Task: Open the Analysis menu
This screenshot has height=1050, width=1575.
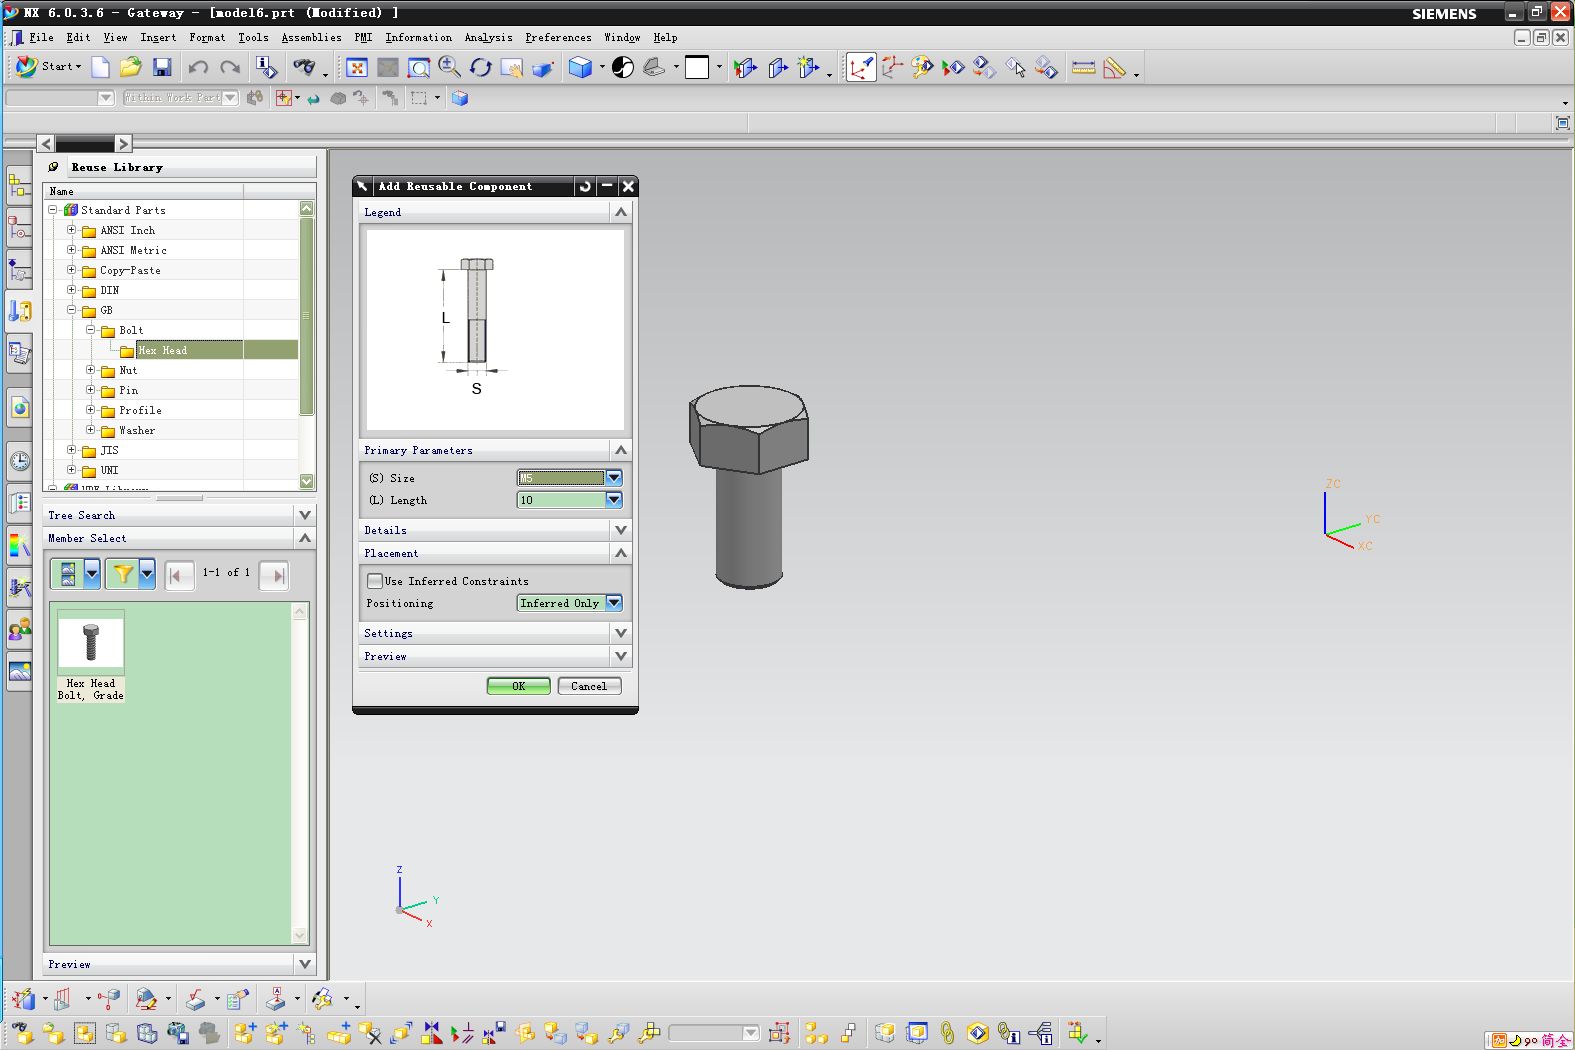Action: tap(488, 37)
